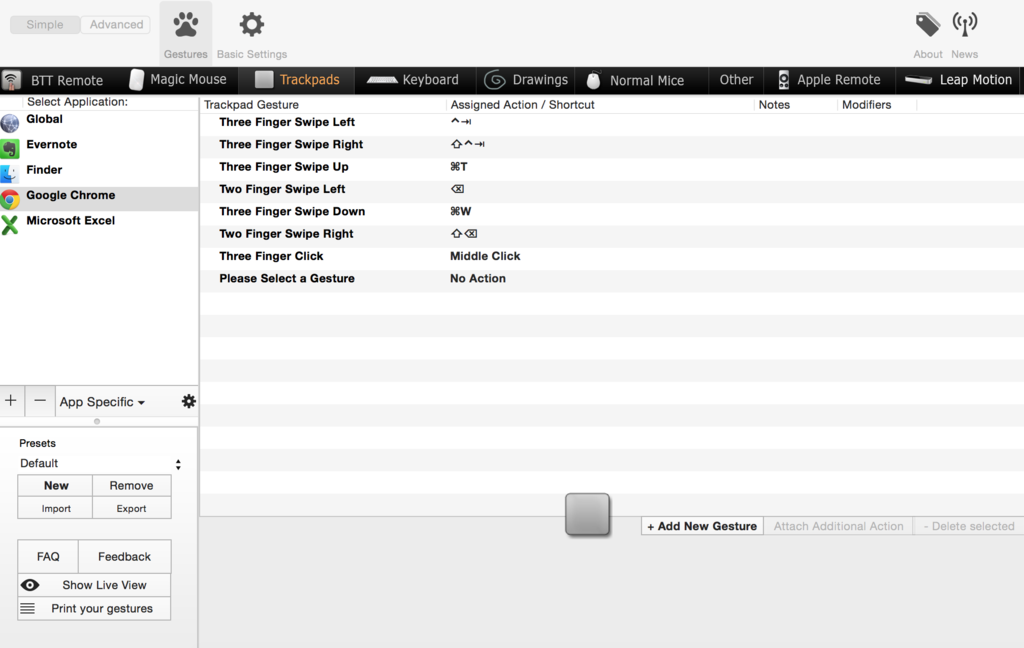Open Basic Settings gear icon
Image resolution: width=1024 pixels, height=648 pixels.
click(x=252, y=34)
